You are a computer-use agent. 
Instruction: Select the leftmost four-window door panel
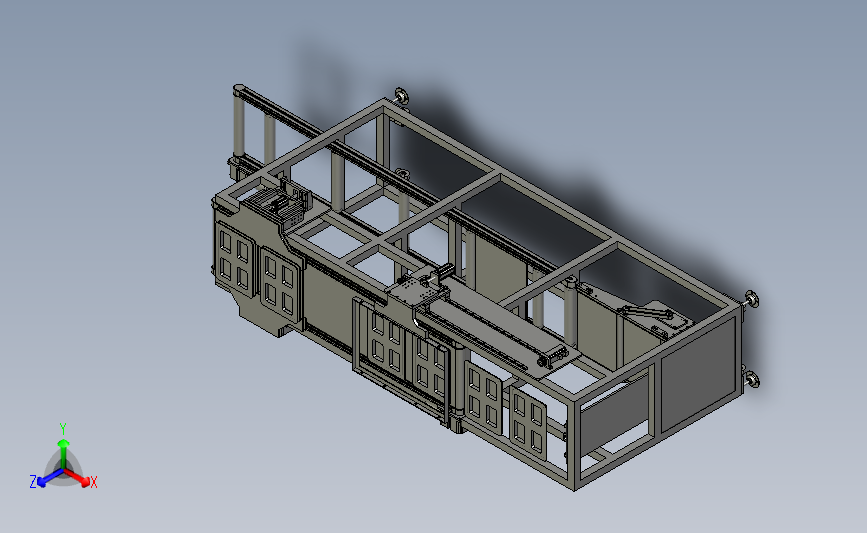tap(234, 259)
